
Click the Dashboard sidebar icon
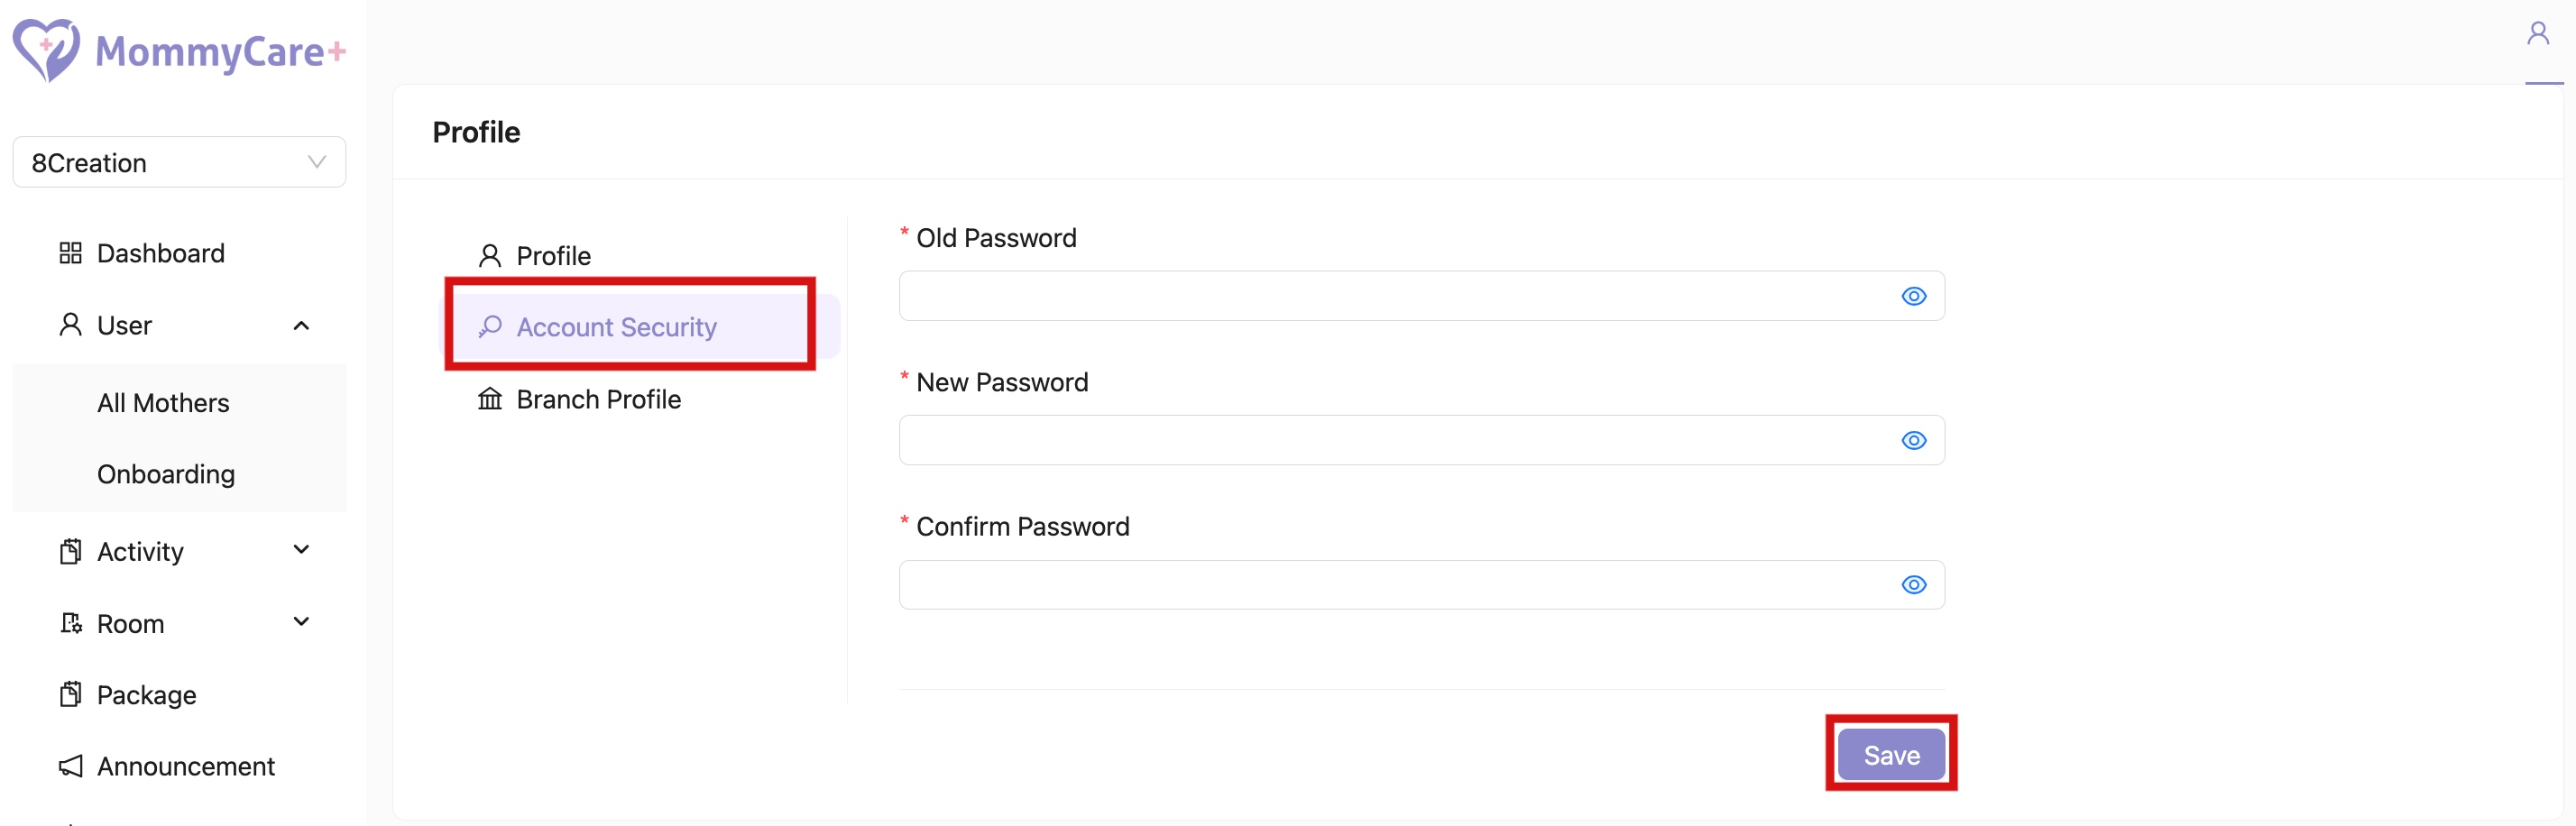point(70,253)
